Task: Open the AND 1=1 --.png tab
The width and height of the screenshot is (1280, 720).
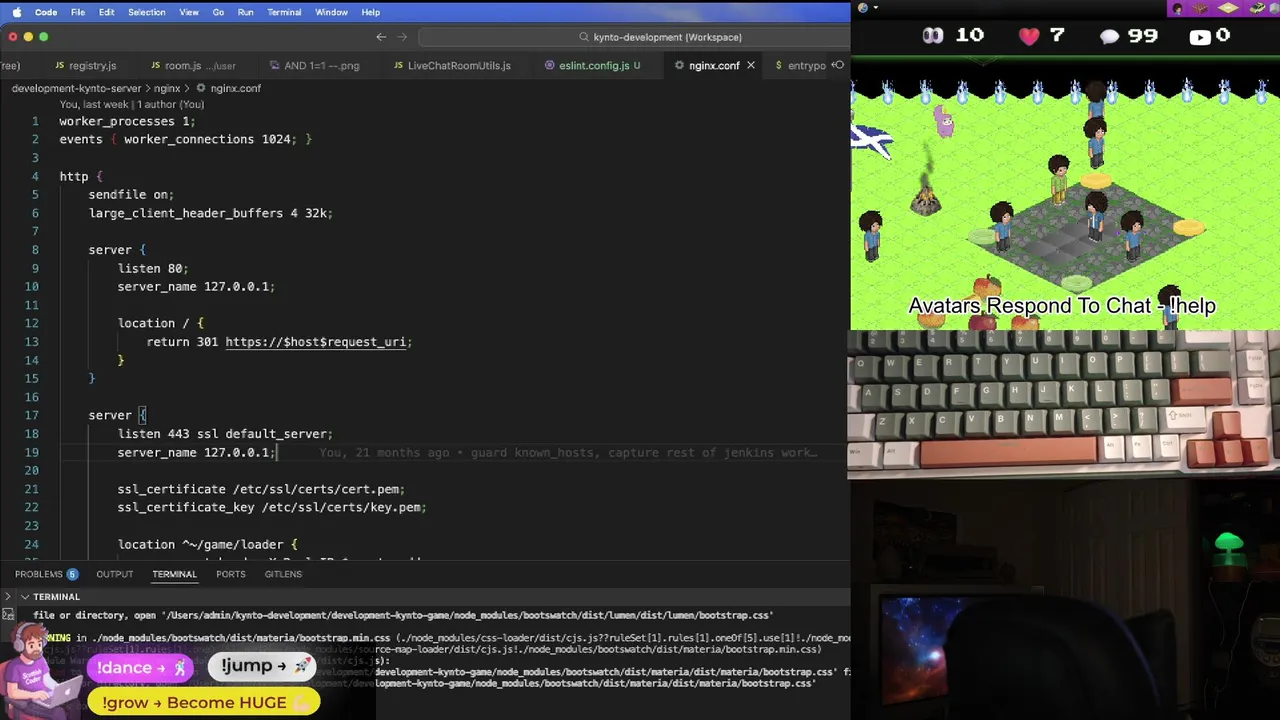Action: pyautogui.click(x=314, y=65)
